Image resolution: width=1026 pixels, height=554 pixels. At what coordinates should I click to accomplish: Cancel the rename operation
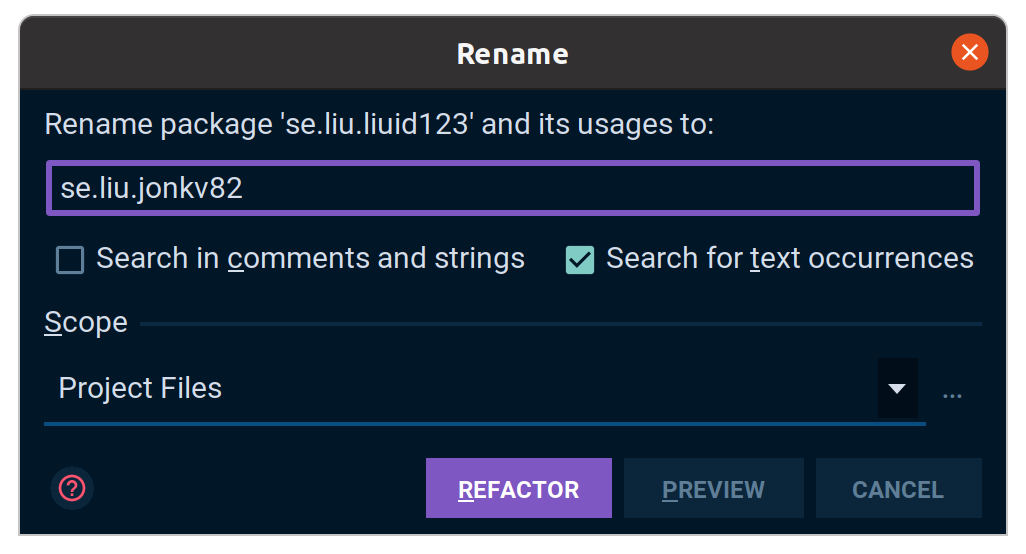click(898, 488)
